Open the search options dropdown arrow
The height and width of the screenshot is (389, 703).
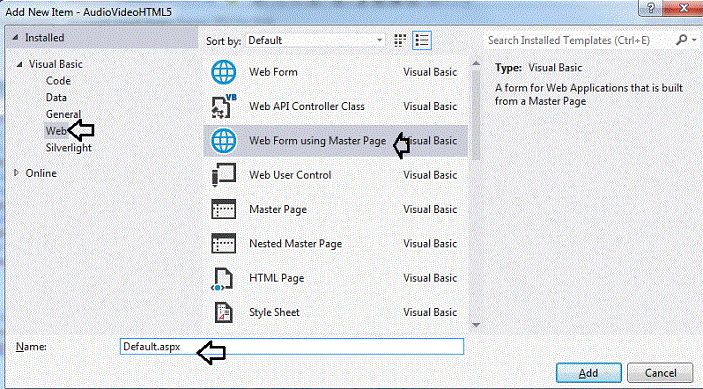[x=694, y=40]
